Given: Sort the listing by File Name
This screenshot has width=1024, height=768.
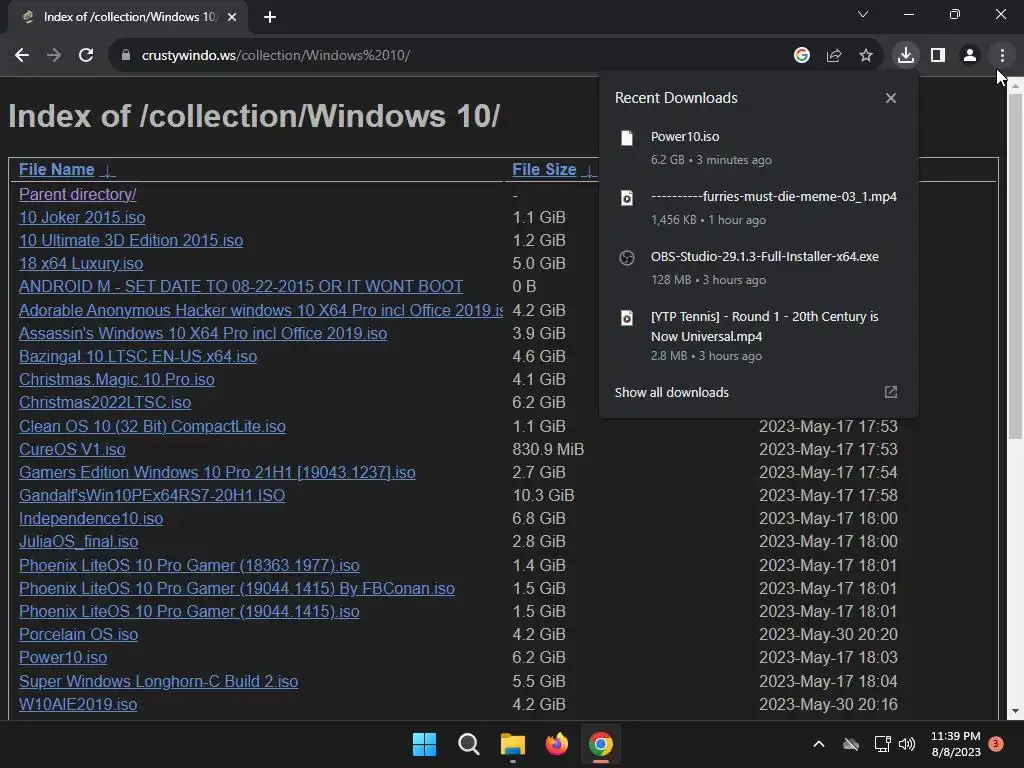Looking at the screenshot, I should (x=57, y=170).
